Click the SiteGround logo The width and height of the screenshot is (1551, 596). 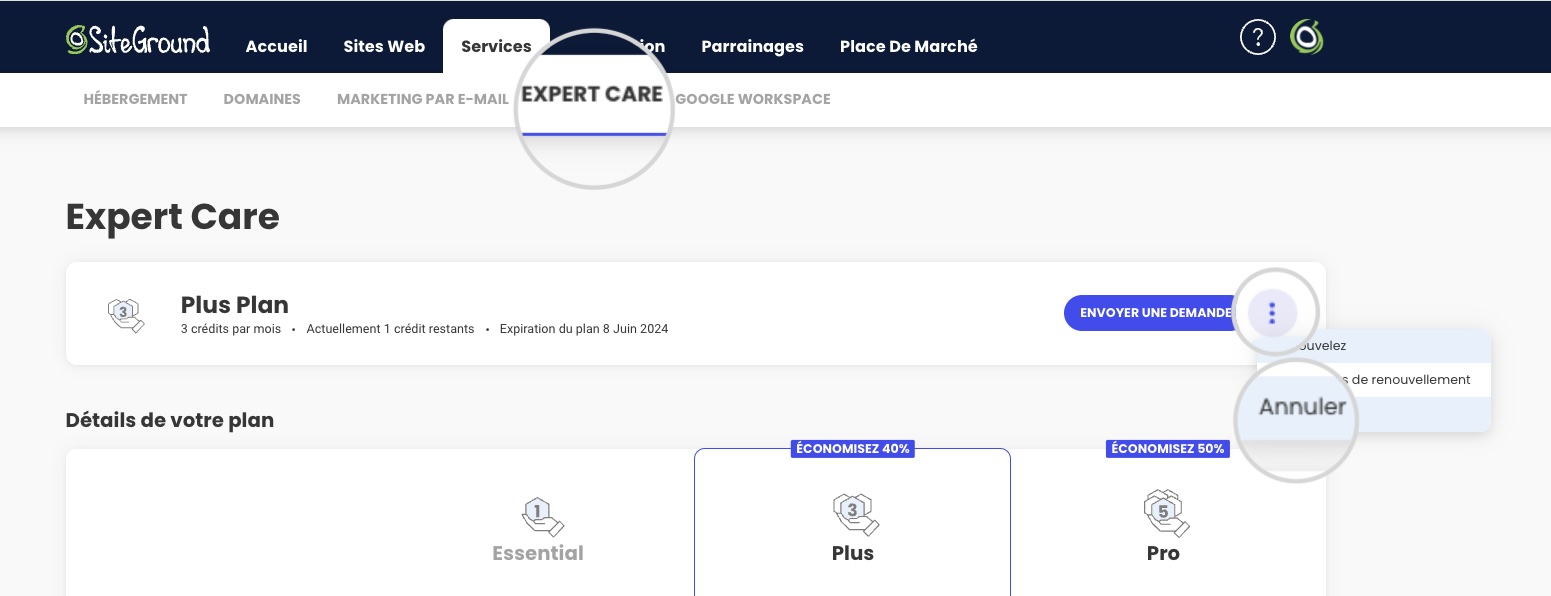[138, 39]
